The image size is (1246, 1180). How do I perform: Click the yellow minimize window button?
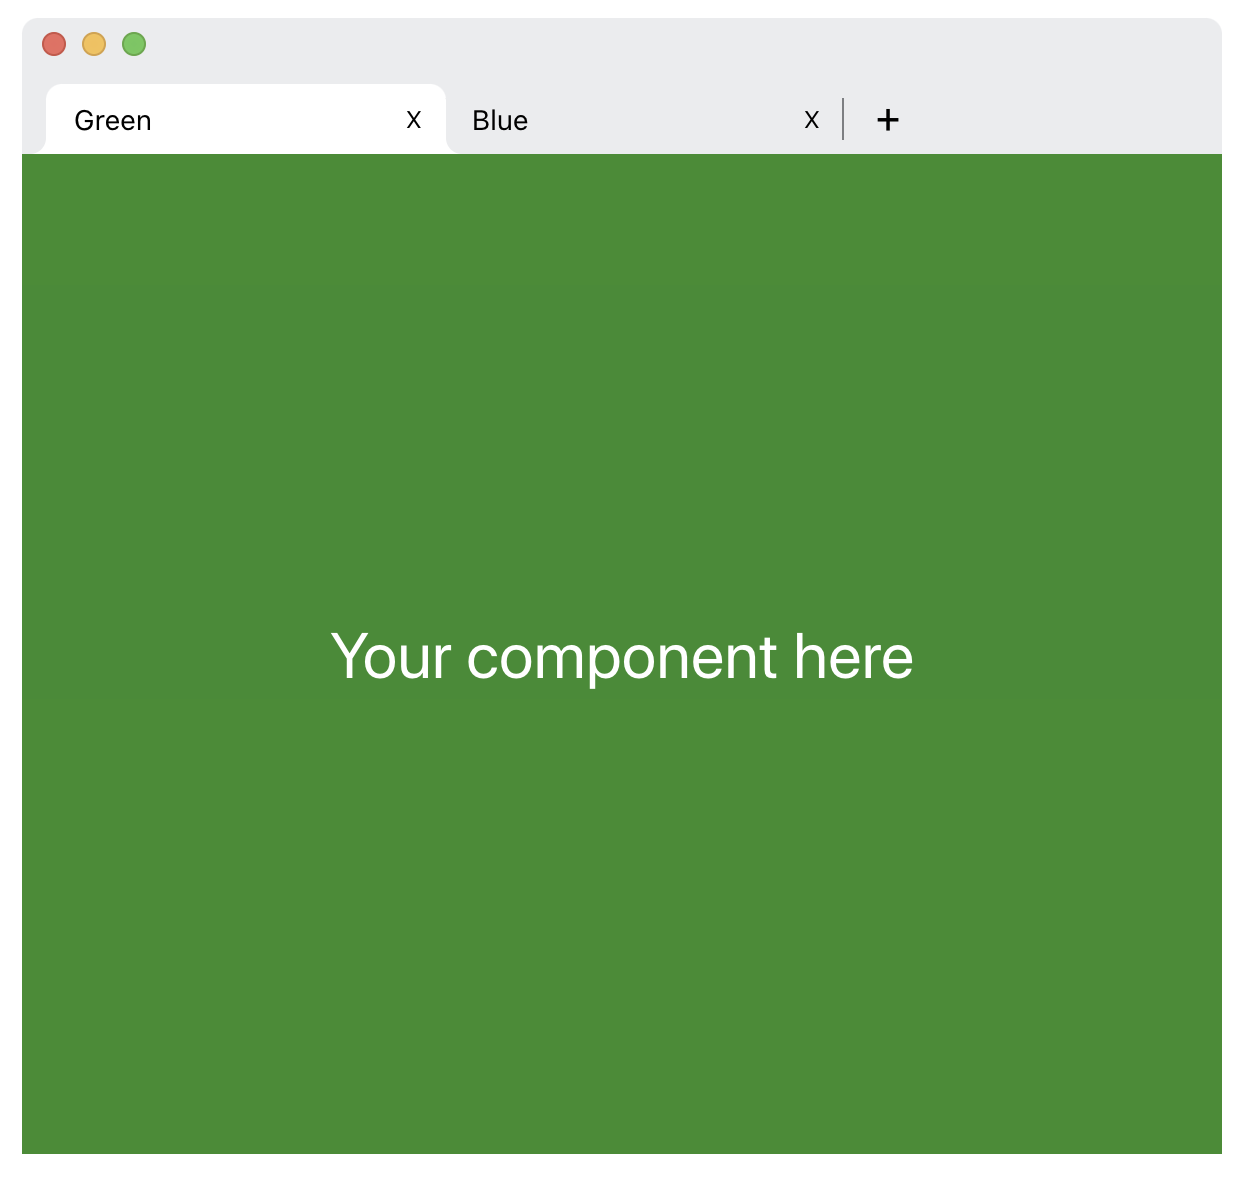coord(94,44)
